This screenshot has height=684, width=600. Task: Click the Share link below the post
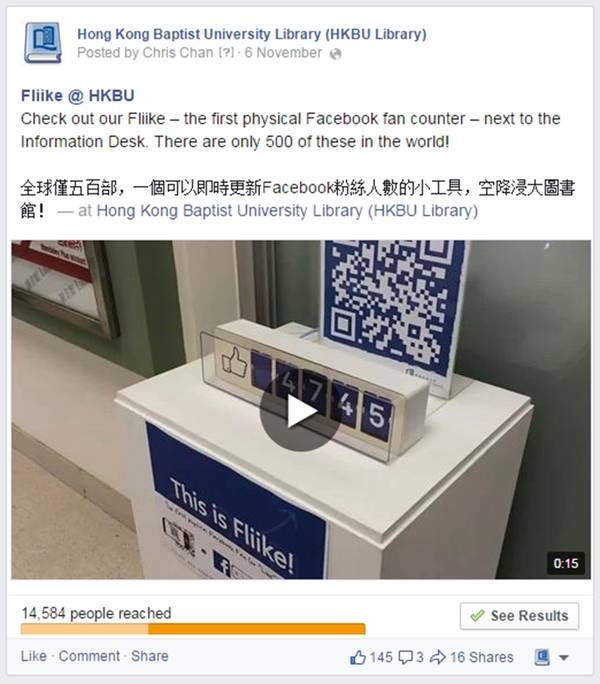pos(150,656)
